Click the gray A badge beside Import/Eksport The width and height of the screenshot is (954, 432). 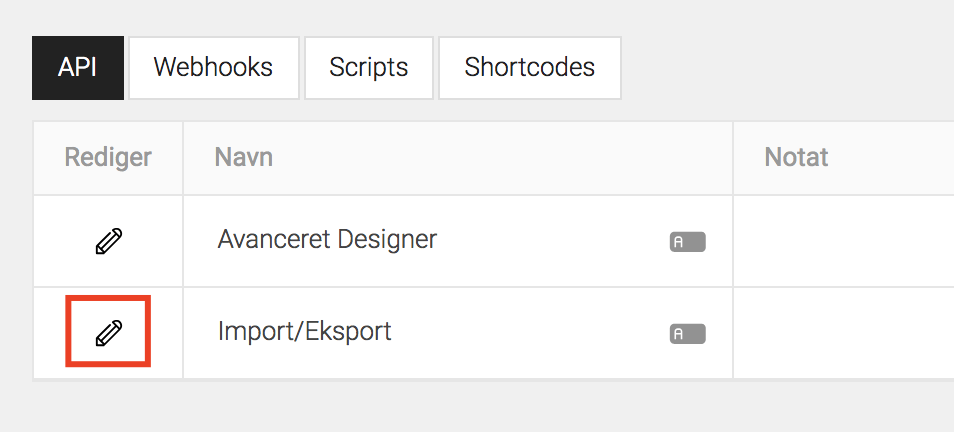point(688,333)
